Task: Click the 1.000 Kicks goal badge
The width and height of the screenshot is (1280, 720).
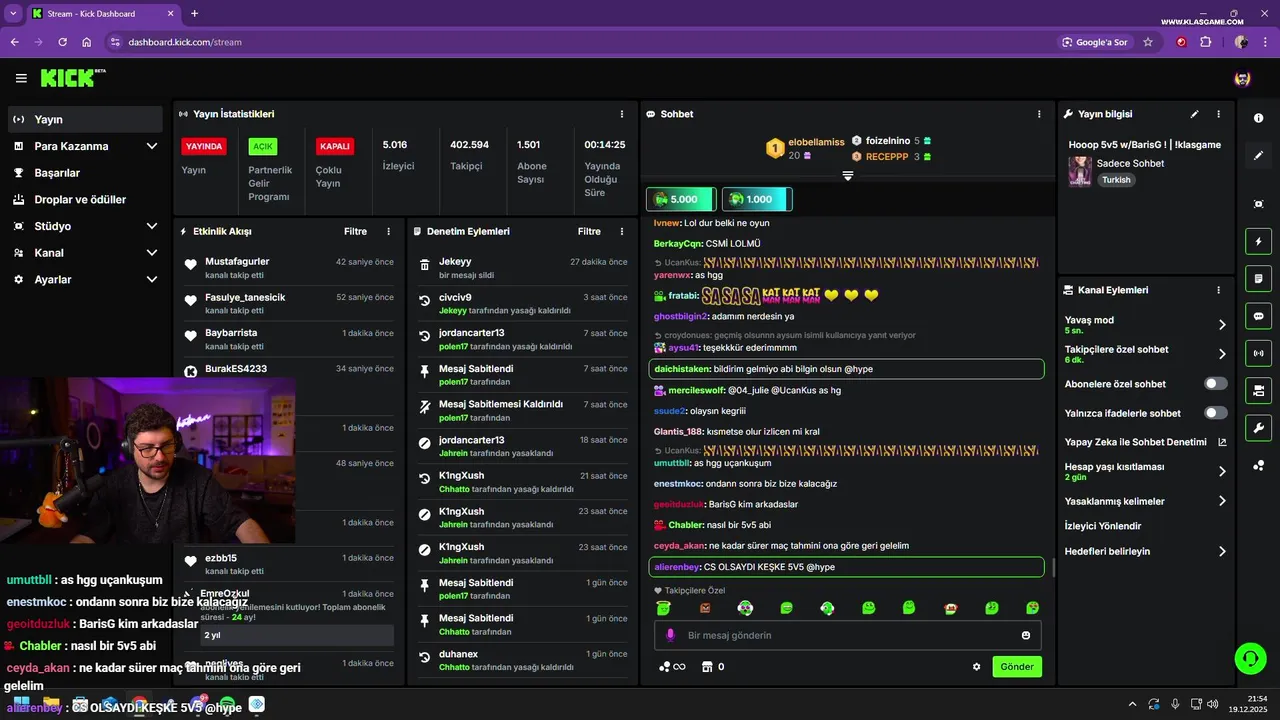Action: tap(757, 199)
